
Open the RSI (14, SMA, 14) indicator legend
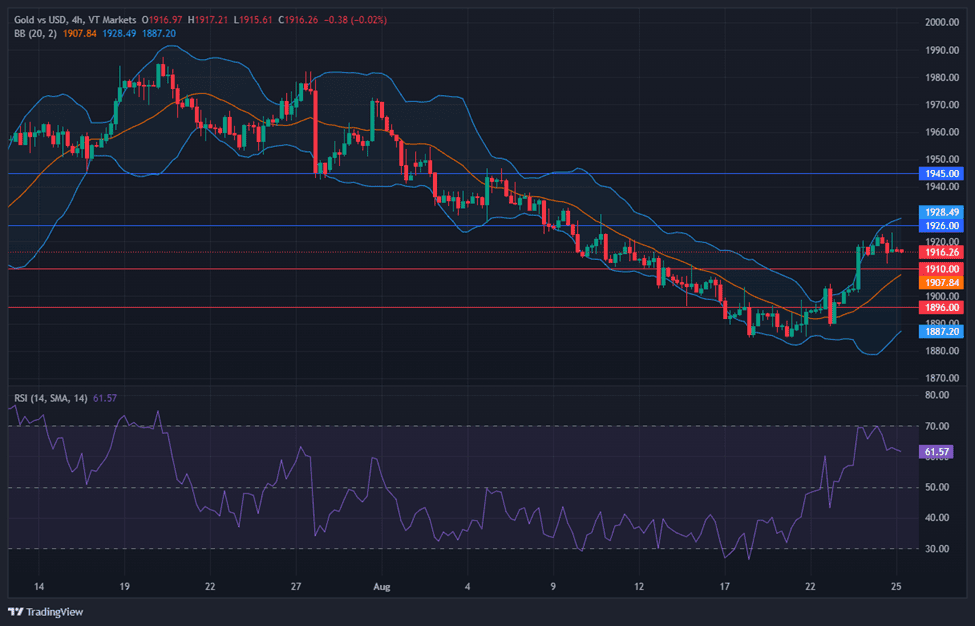click(x=51, y=398)
